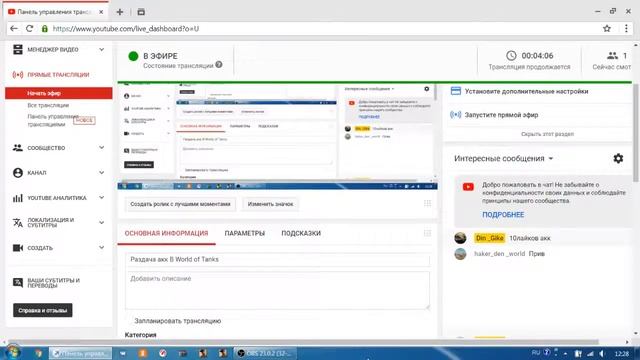Go back with the browser back arrow
640x360 pixels.
coord(14,29)
